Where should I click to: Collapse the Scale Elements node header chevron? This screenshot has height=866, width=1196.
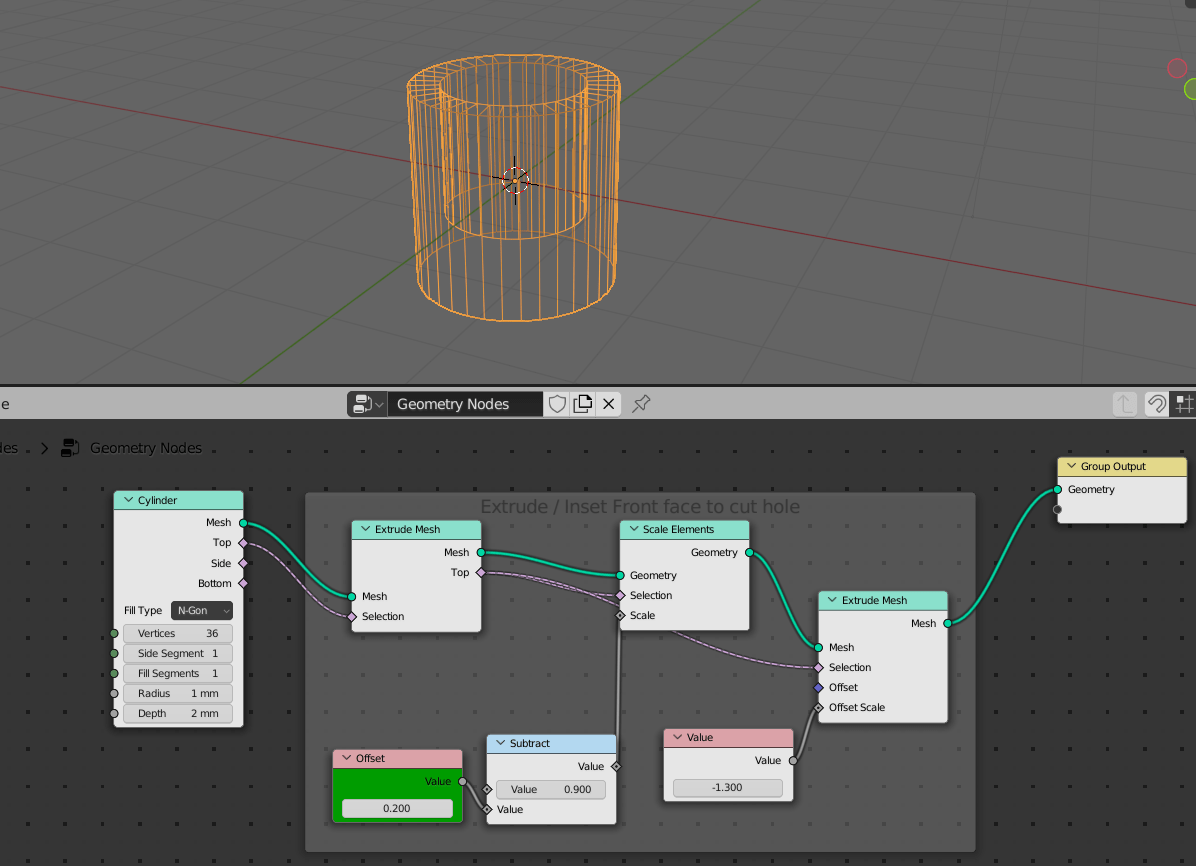[630, 528]
